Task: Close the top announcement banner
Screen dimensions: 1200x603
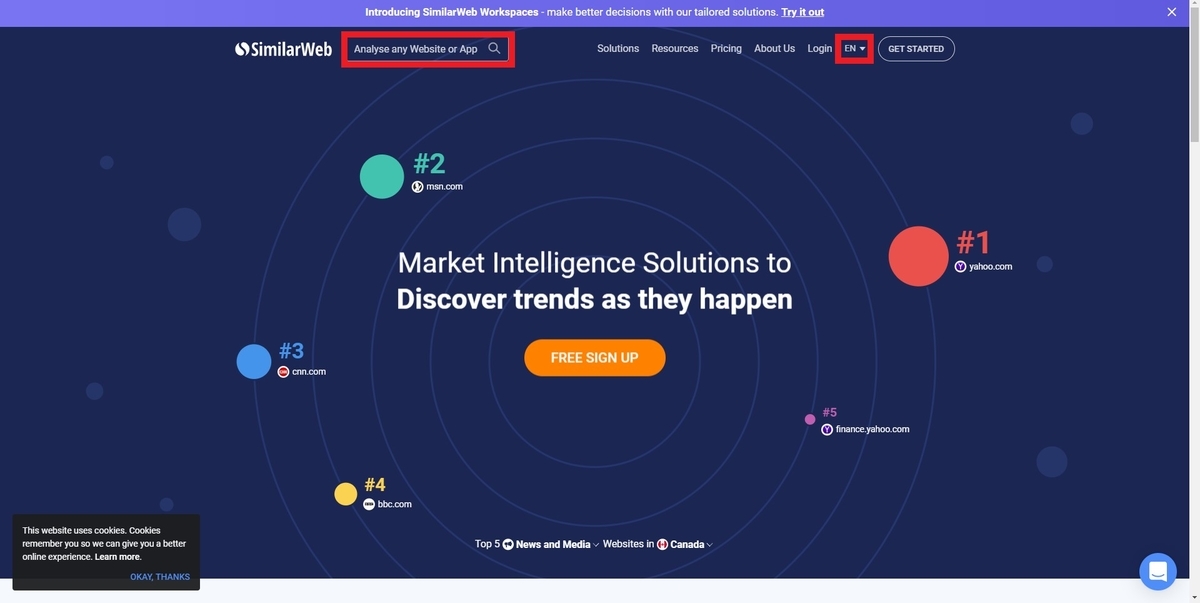Action: [1172, 12]
